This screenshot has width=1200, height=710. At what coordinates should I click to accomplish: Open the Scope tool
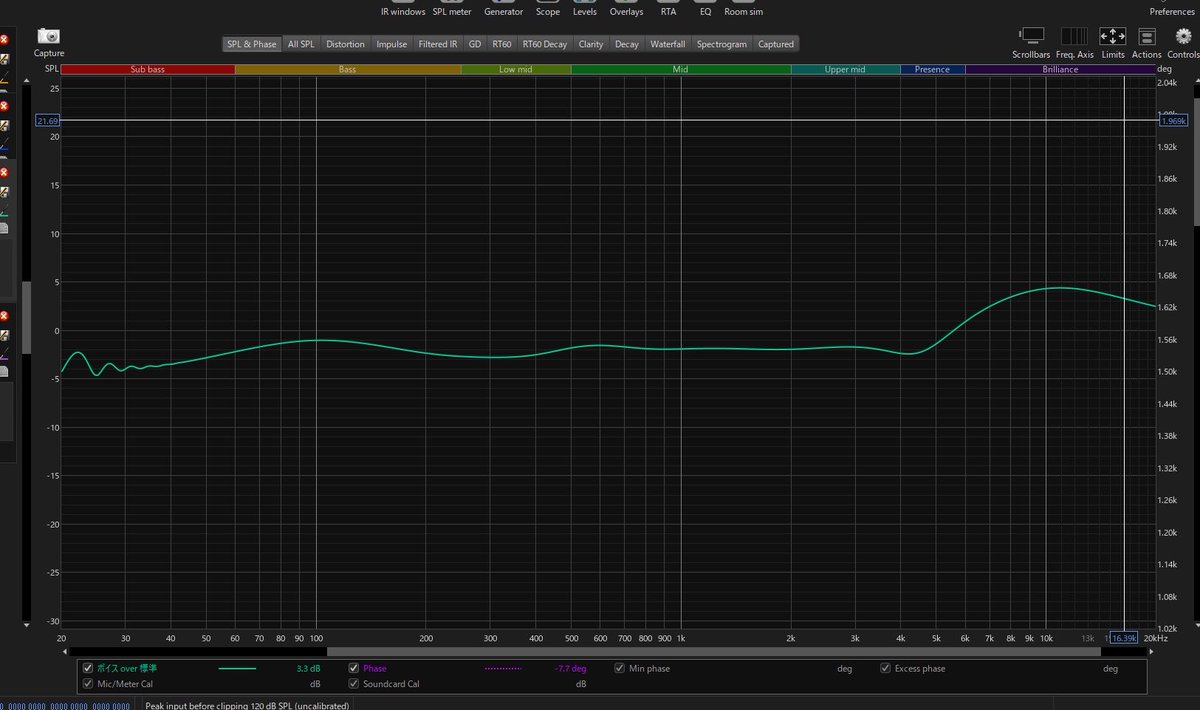548,8
